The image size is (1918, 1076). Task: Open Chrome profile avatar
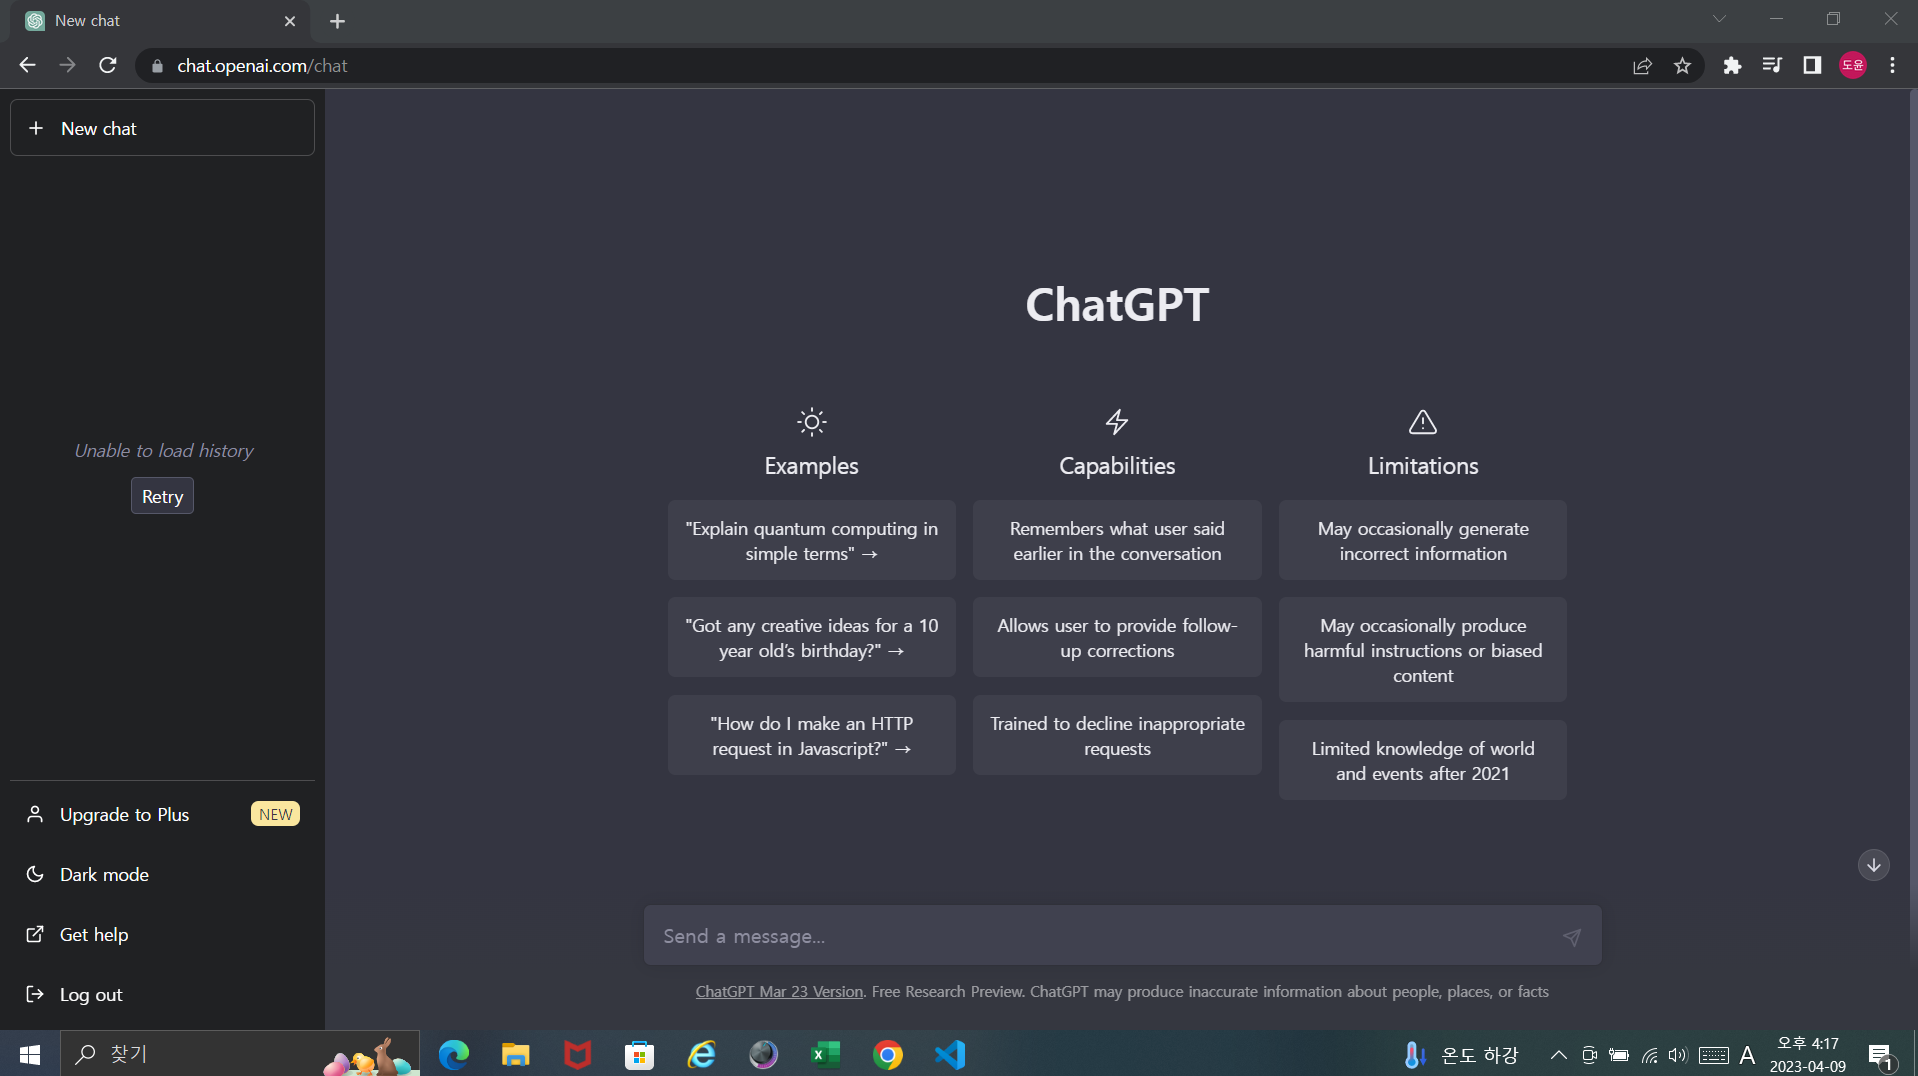pos(1853,66)
